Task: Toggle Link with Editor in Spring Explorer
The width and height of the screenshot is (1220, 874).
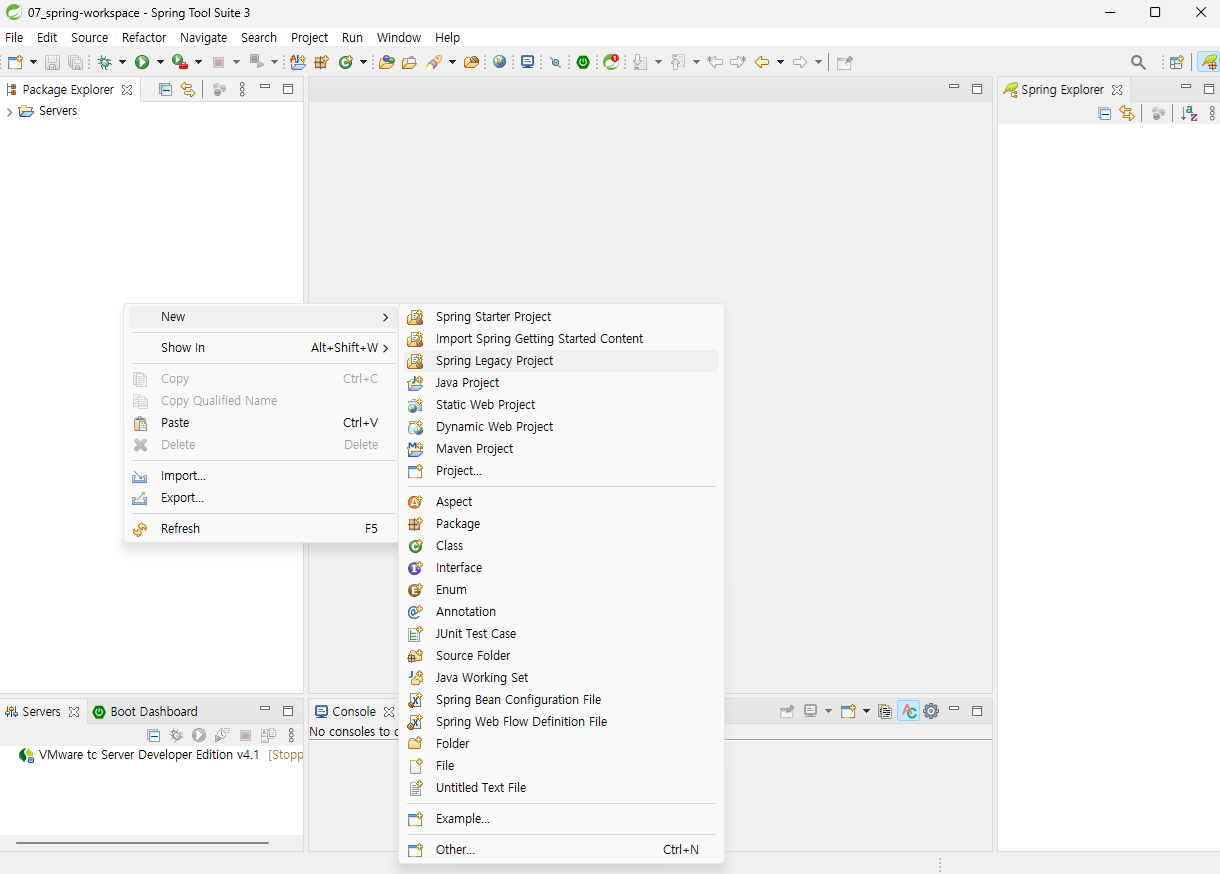Action: click(1128, 113)
